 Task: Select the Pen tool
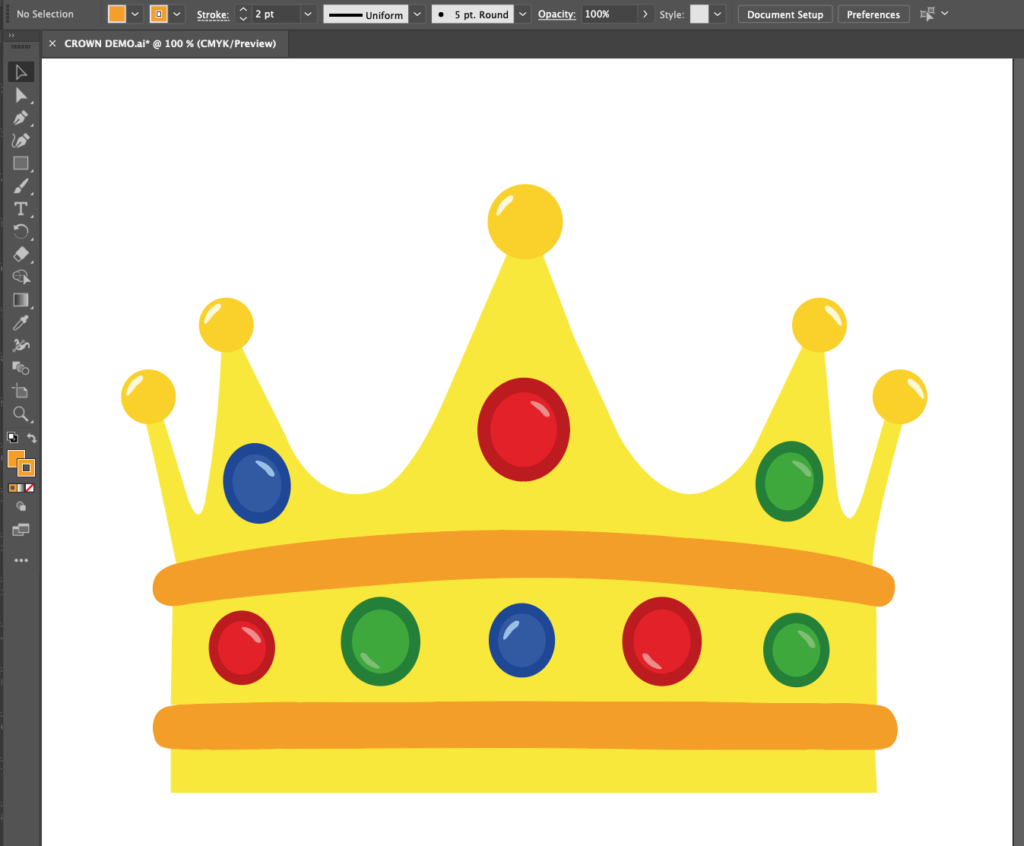pyautogui.click(x=20, y=118)
